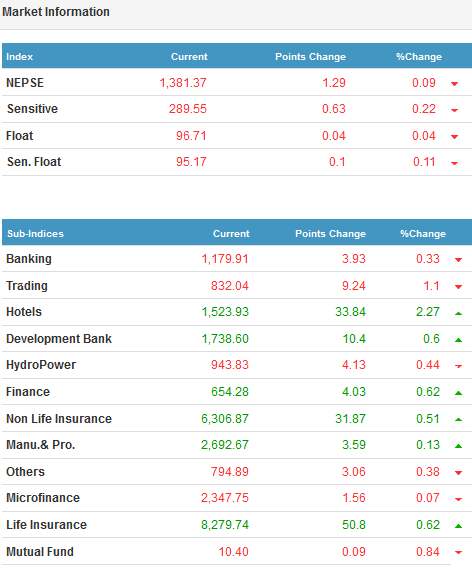This screenshot has height=570, width=472.
Task: Click the Sub-Indices column header
Action: (x=35, y=233)
